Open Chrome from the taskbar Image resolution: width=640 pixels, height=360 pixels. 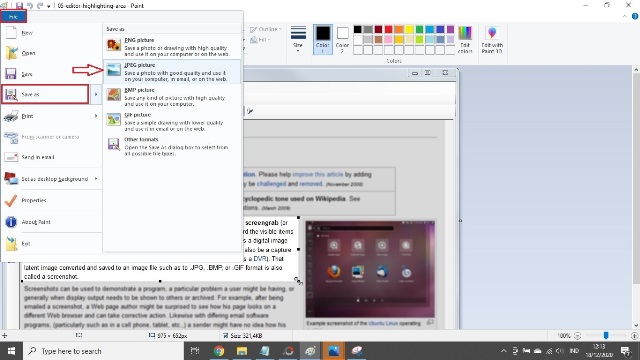219,351
